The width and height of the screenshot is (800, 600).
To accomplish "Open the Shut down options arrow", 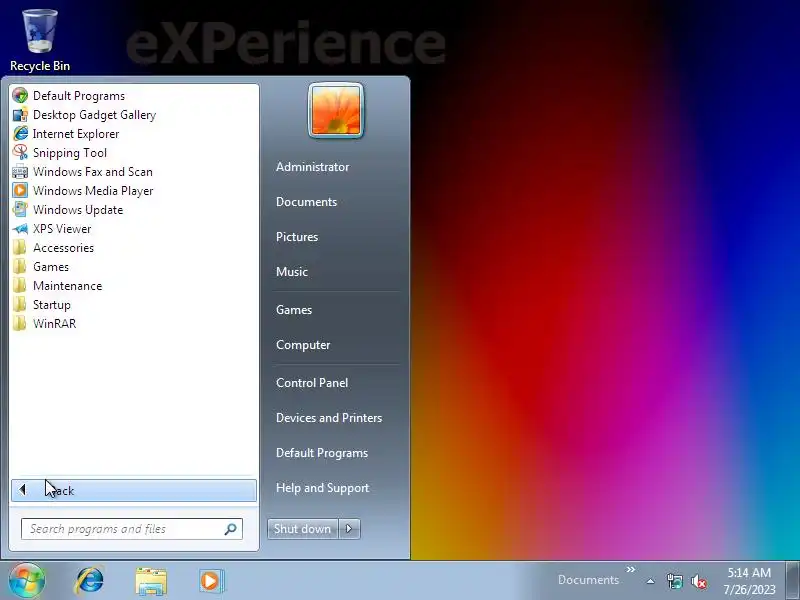I will [349, 529].
